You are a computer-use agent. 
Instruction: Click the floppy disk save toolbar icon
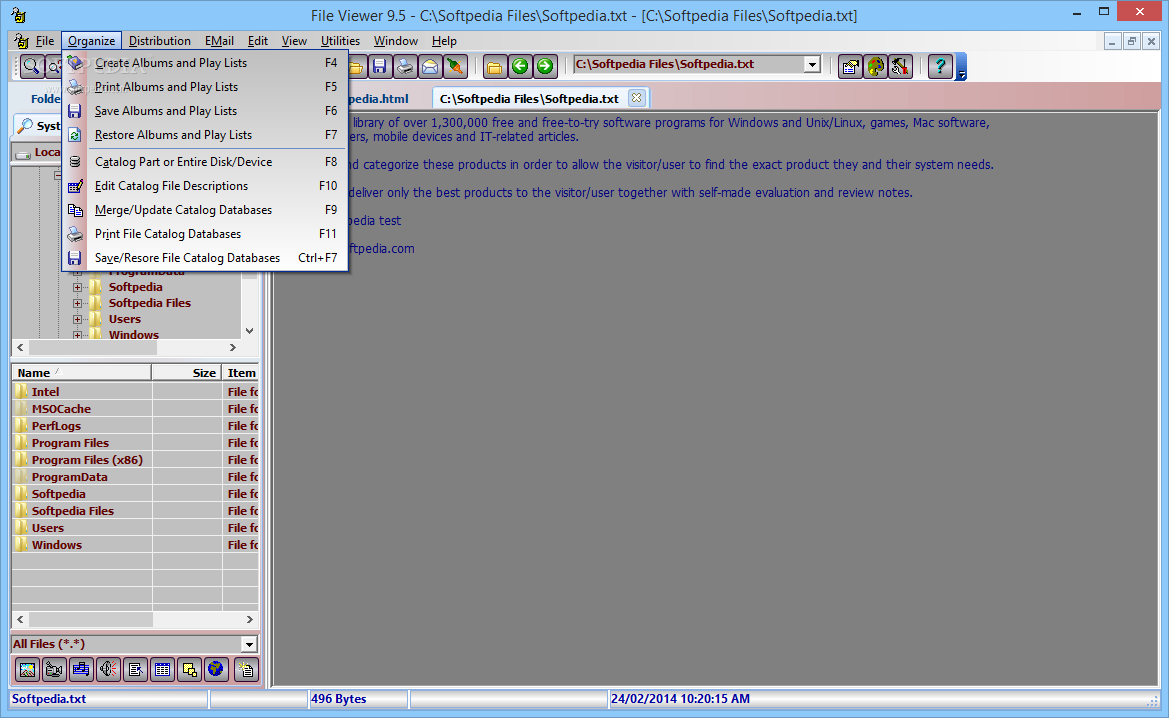pyautogui.click(x=379, y=66)
